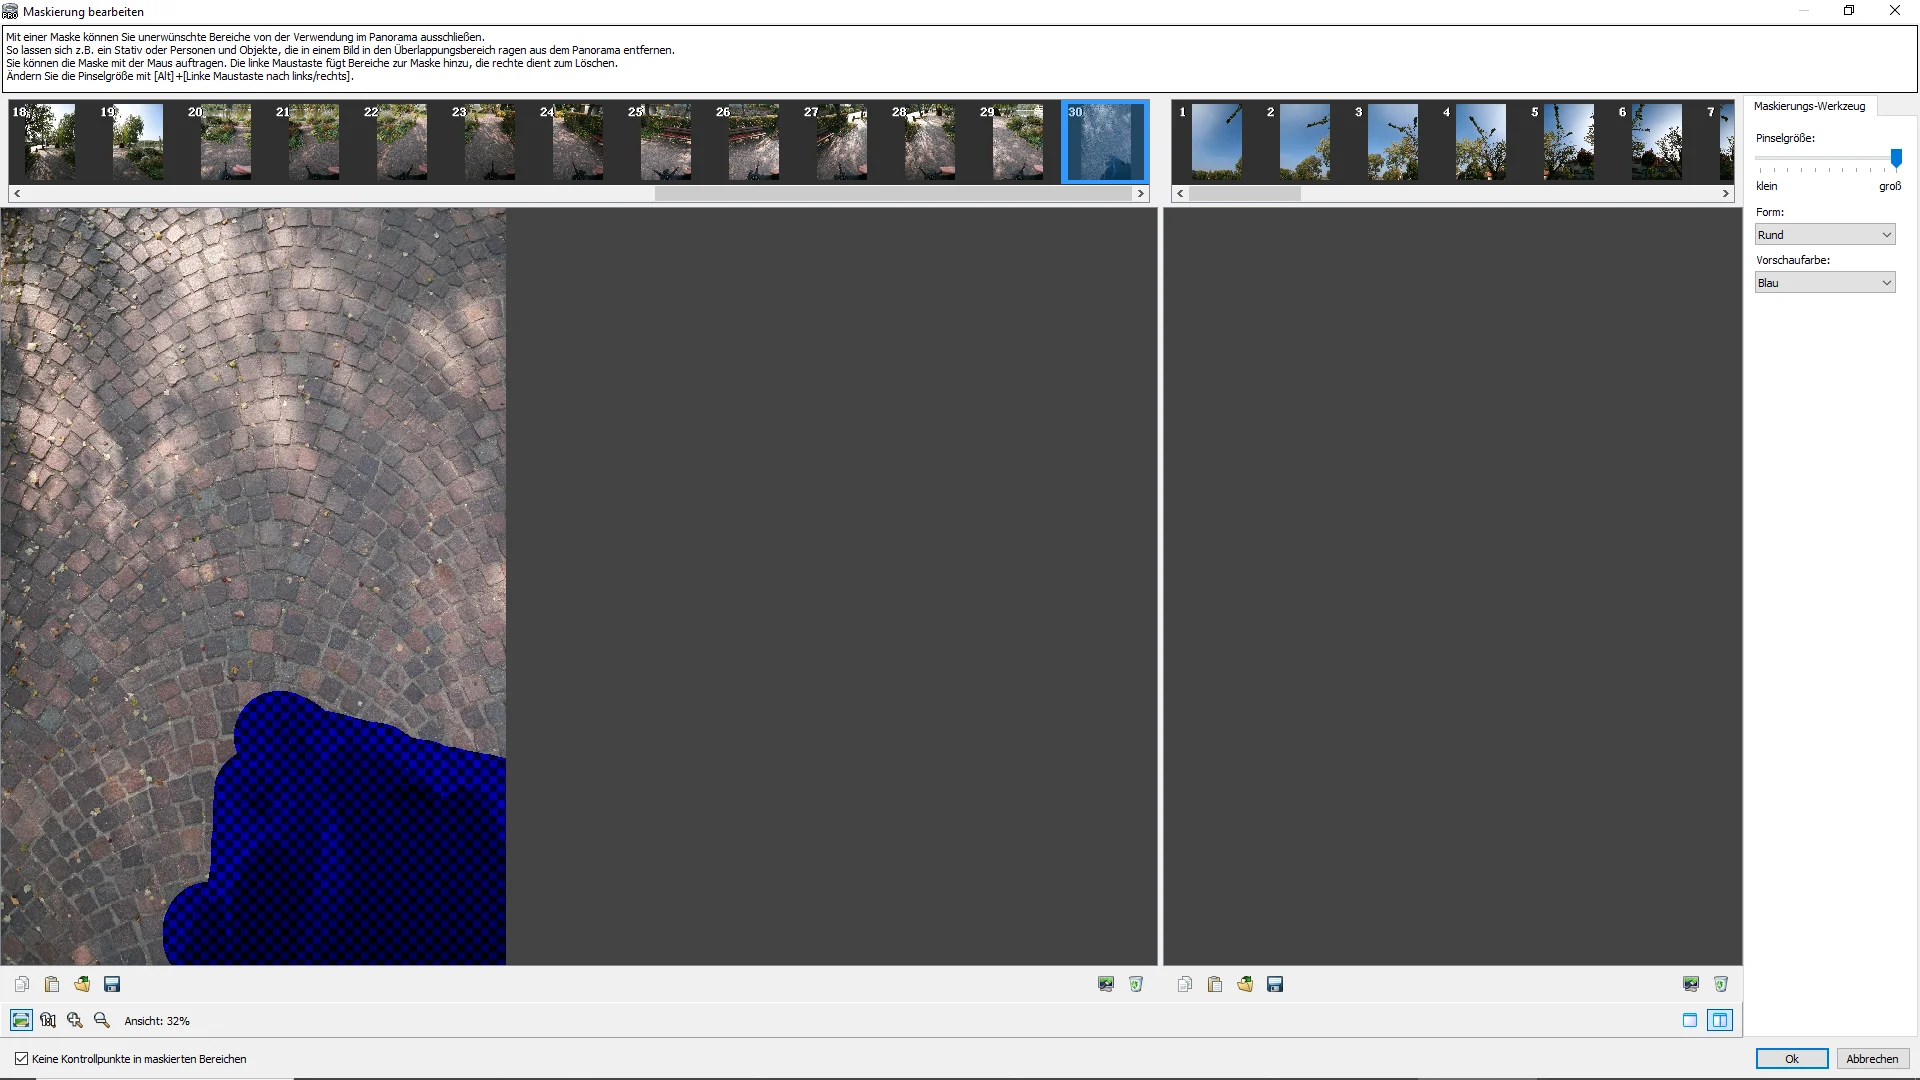1920x1080 pixels.
Task: Select thumbnail 28 in the left strip
Action: (x=930, y=142)
